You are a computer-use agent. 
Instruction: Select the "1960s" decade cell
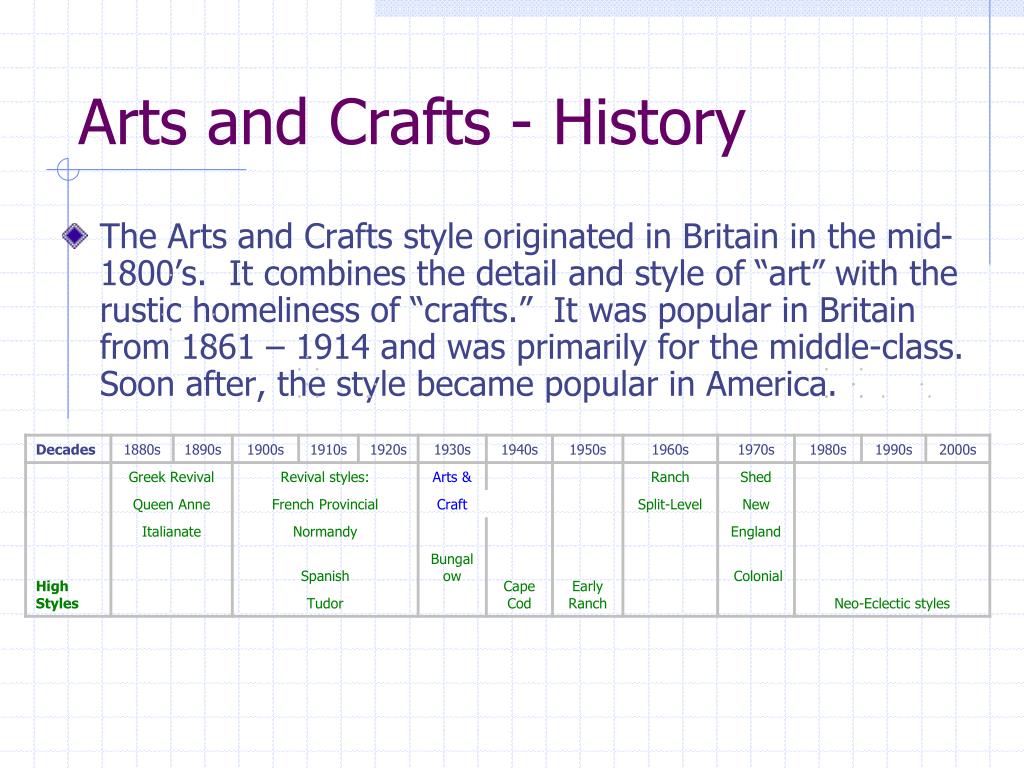click(670, 450)
